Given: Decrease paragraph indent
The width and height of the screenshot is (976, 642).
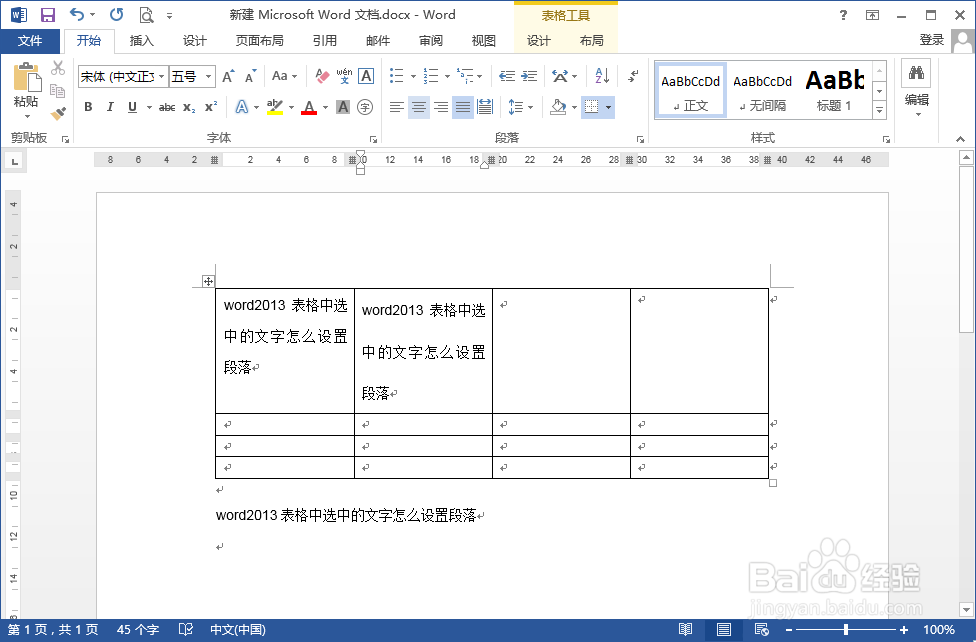Looking at the screenshot, I should pos(507,76).
